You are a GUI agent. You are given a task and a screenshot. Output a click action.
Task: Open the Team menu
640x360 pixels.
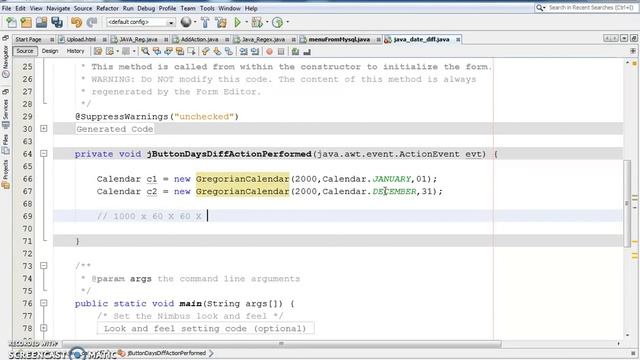tap(188, 8)
